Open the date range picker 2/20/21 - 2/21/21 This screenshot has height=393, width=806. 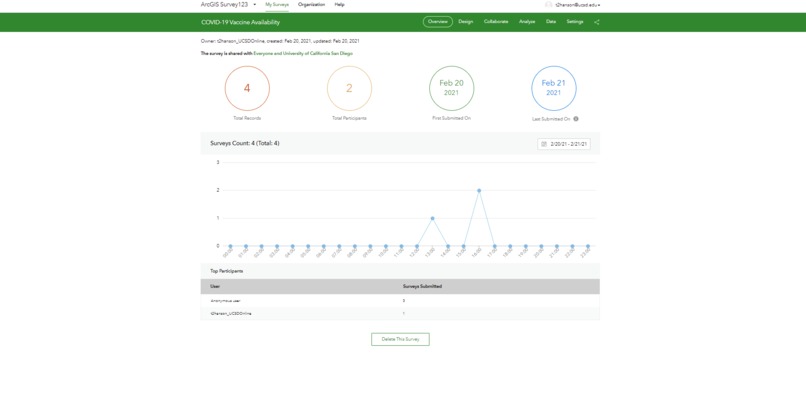(564, 144)
